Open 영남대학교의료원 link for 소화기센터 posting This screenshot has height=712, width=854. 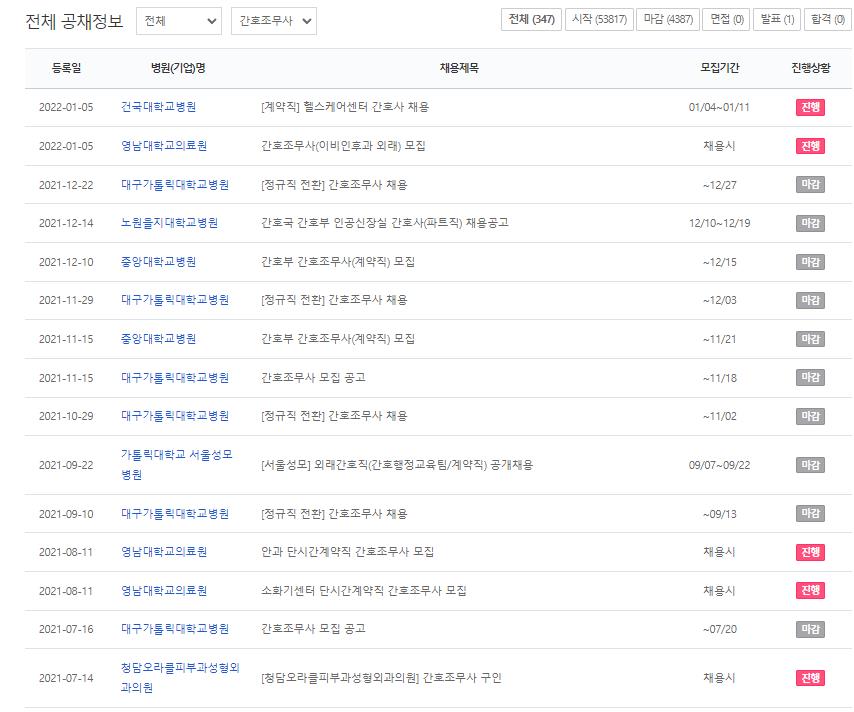(x=164, y=591)
